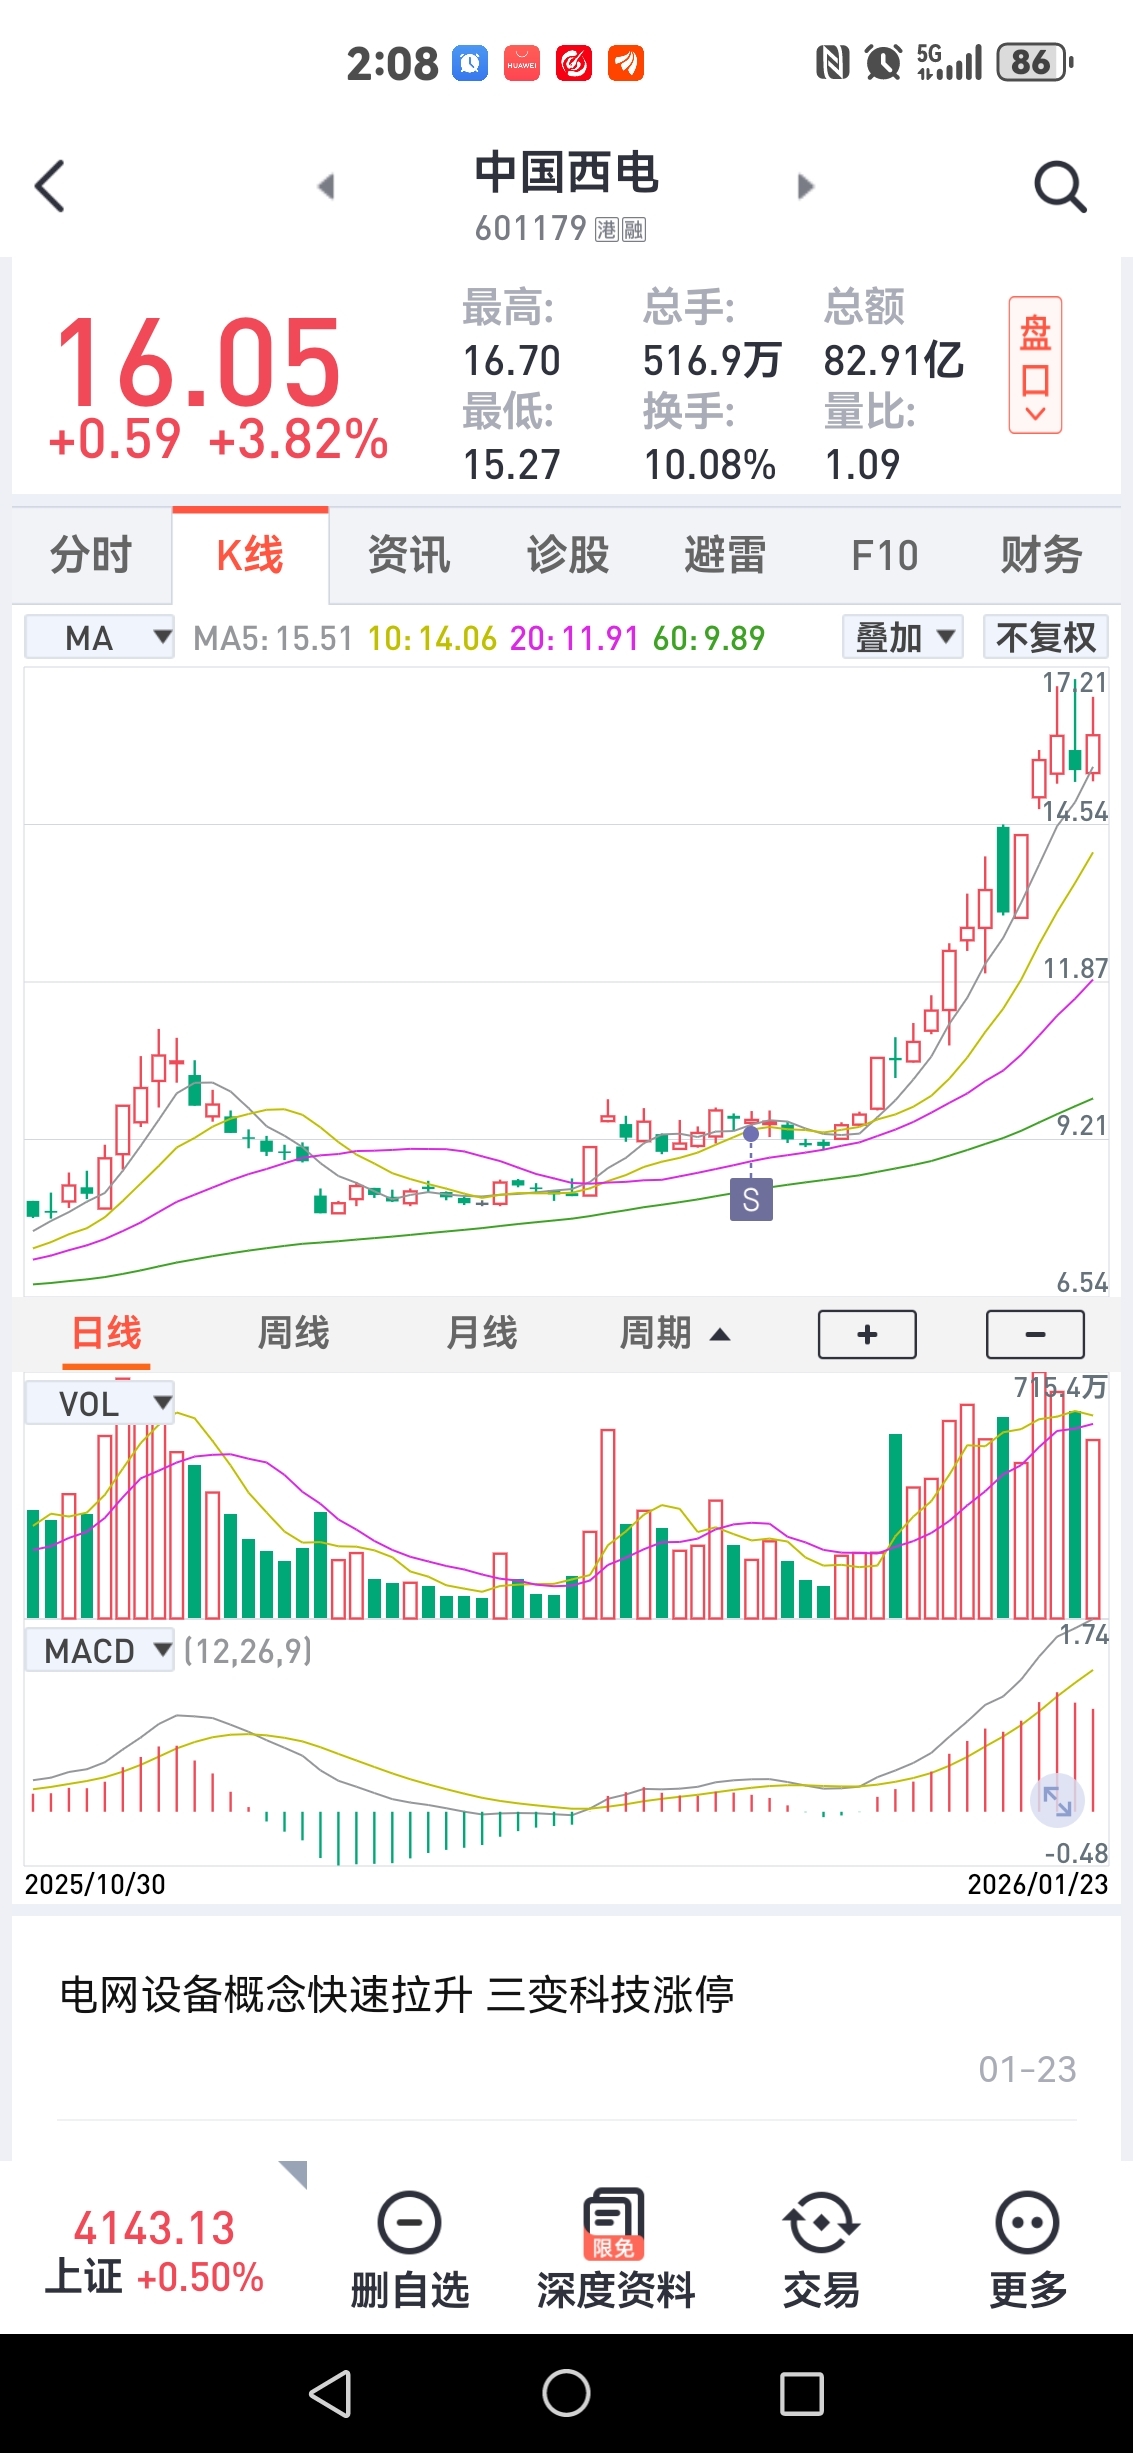Tap MA 60: 9.89 value label

coord(709,638)
